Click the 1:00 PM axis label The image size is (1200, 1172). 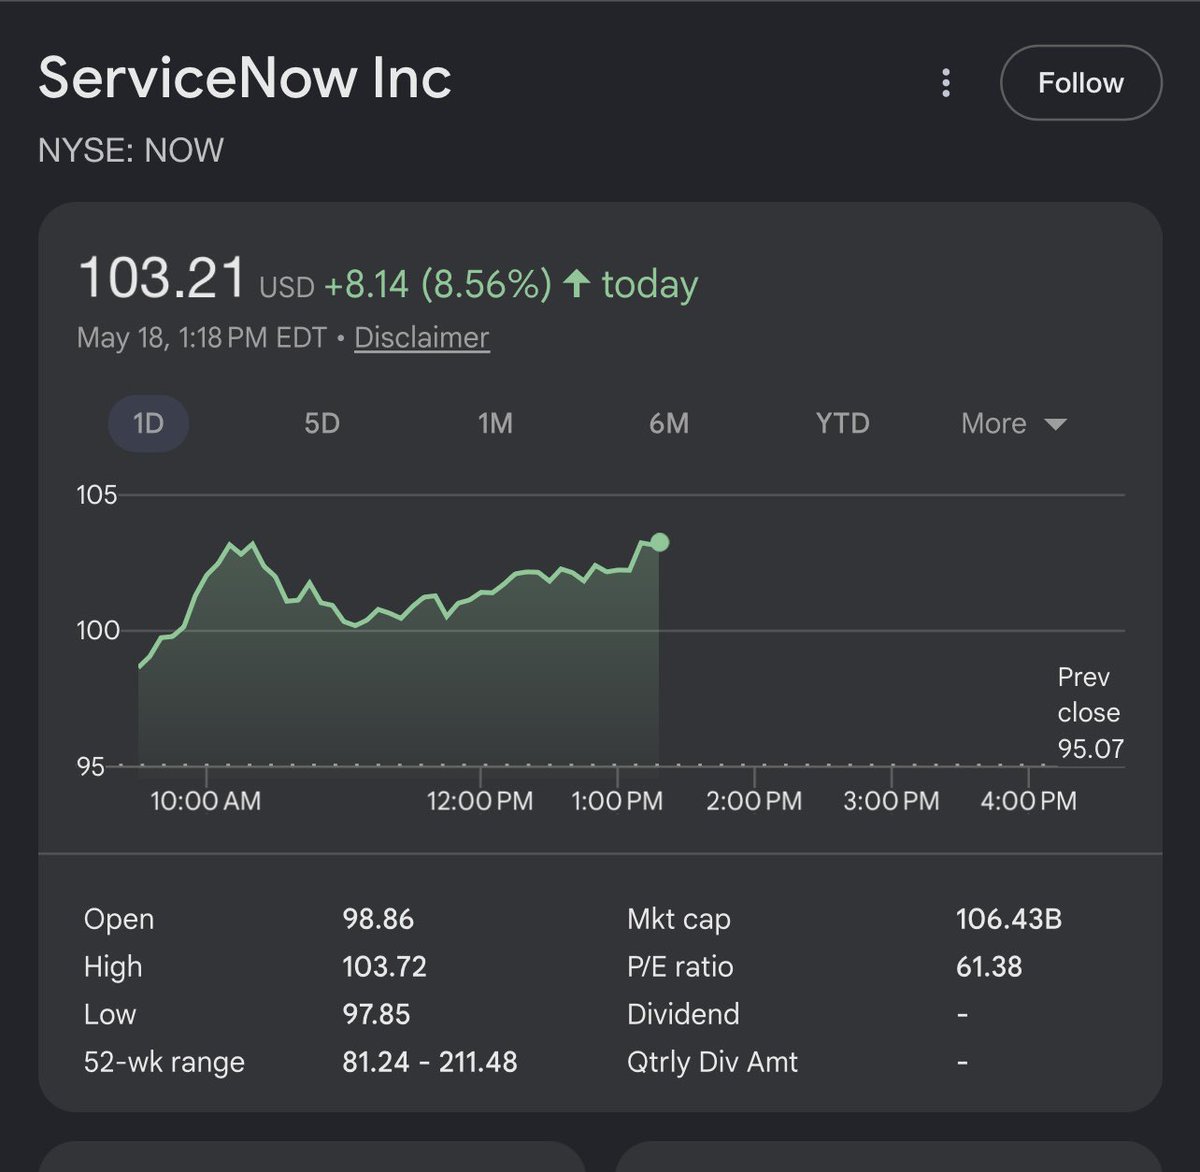coord(617,801)
